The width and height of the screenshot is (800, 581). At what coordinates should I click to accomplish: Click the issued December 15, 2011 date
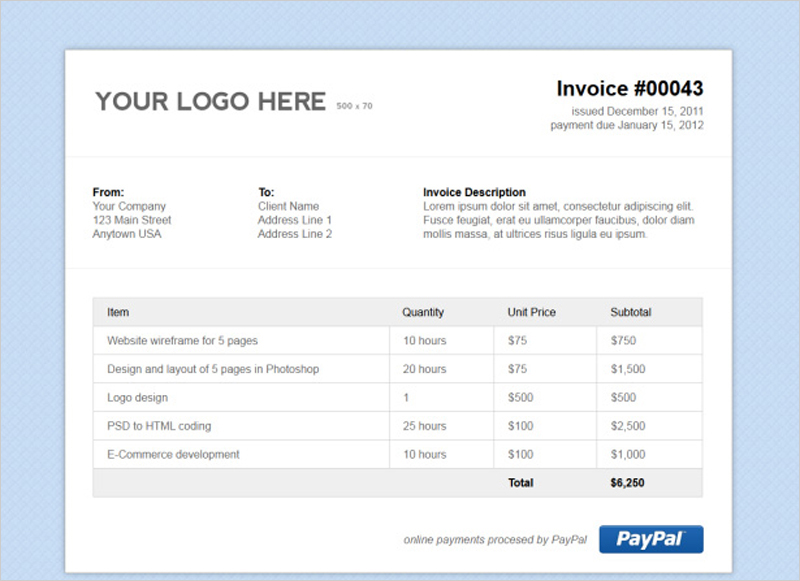click(x=638, y=111)
